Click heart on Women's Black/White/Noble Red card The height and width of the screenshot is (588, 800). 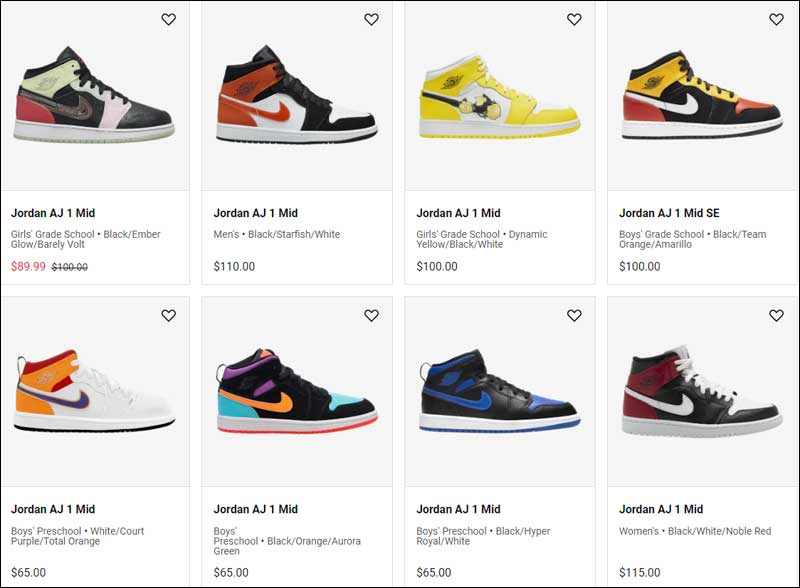[777, 315]
